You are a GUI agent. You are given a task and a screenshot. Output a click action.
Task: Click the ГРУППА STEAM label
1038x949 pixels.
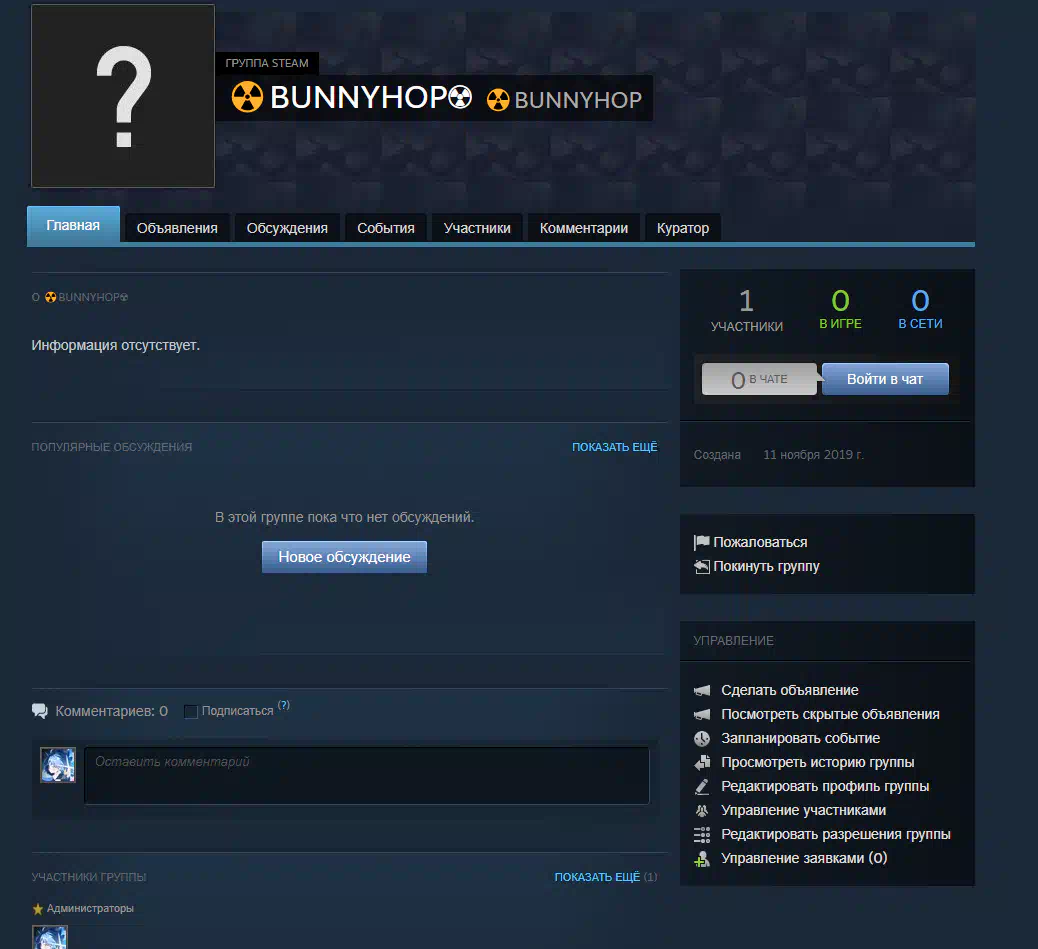267,64
